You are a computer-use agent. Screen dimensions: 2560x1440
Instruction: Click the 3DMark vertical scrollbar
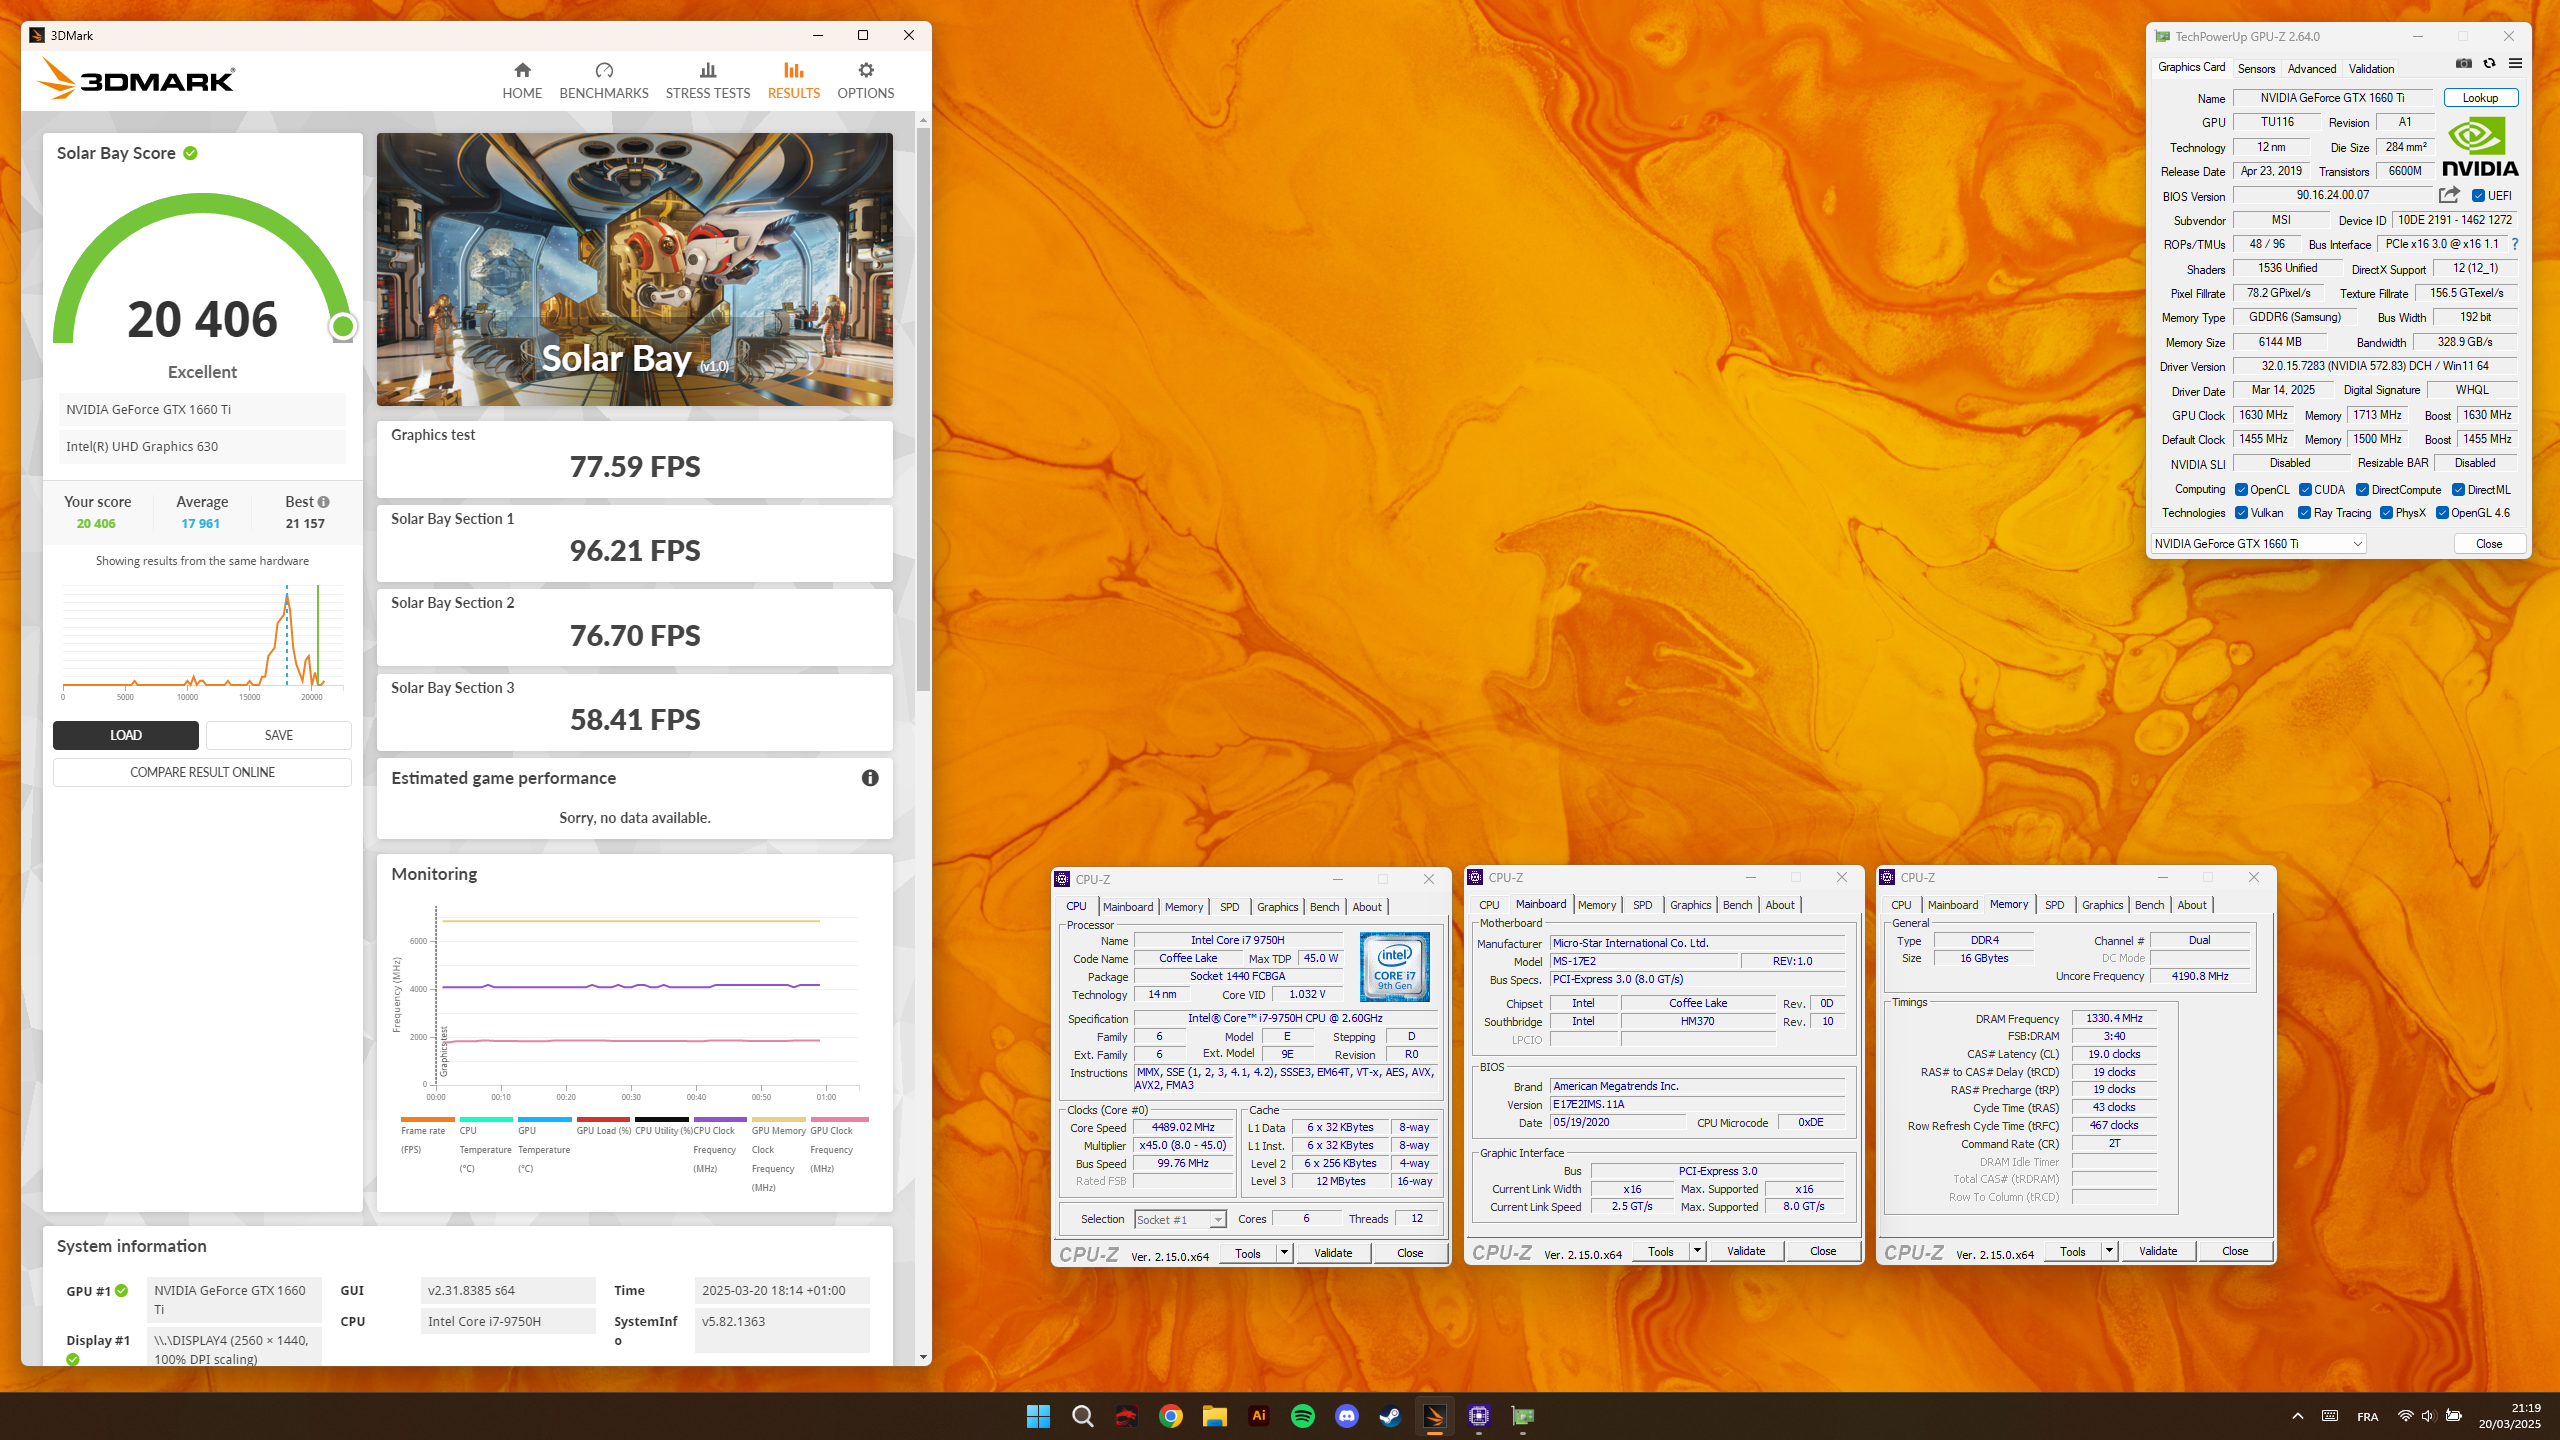[923, 410]
